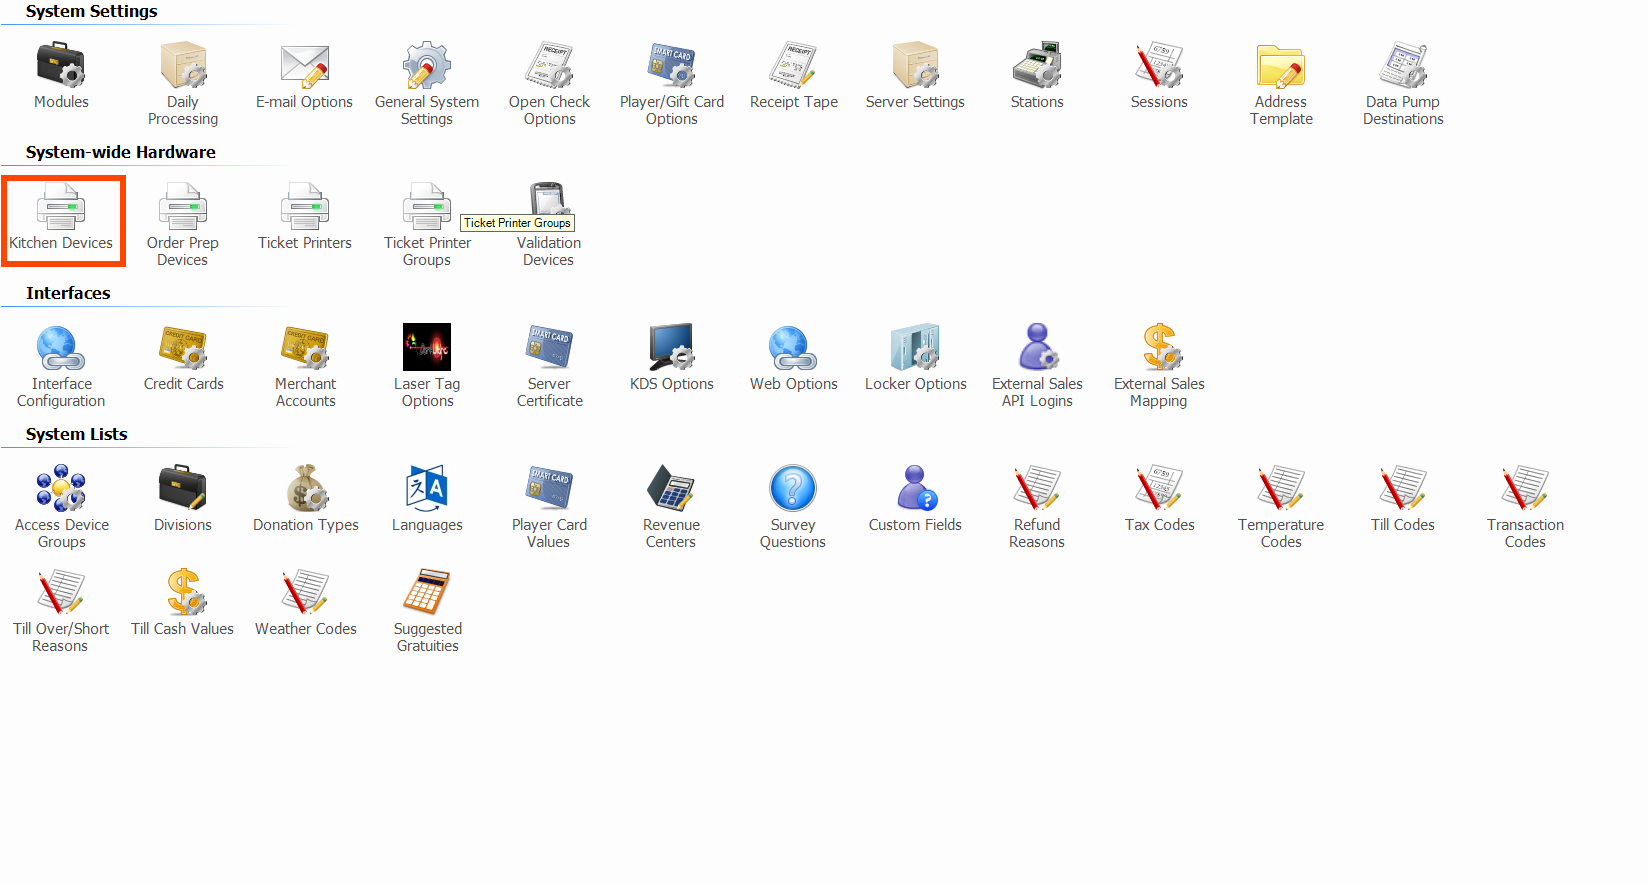The height and width of the screenshot is (885, 1648).
Task: Open the Modules settings icon
Action: 61,66
